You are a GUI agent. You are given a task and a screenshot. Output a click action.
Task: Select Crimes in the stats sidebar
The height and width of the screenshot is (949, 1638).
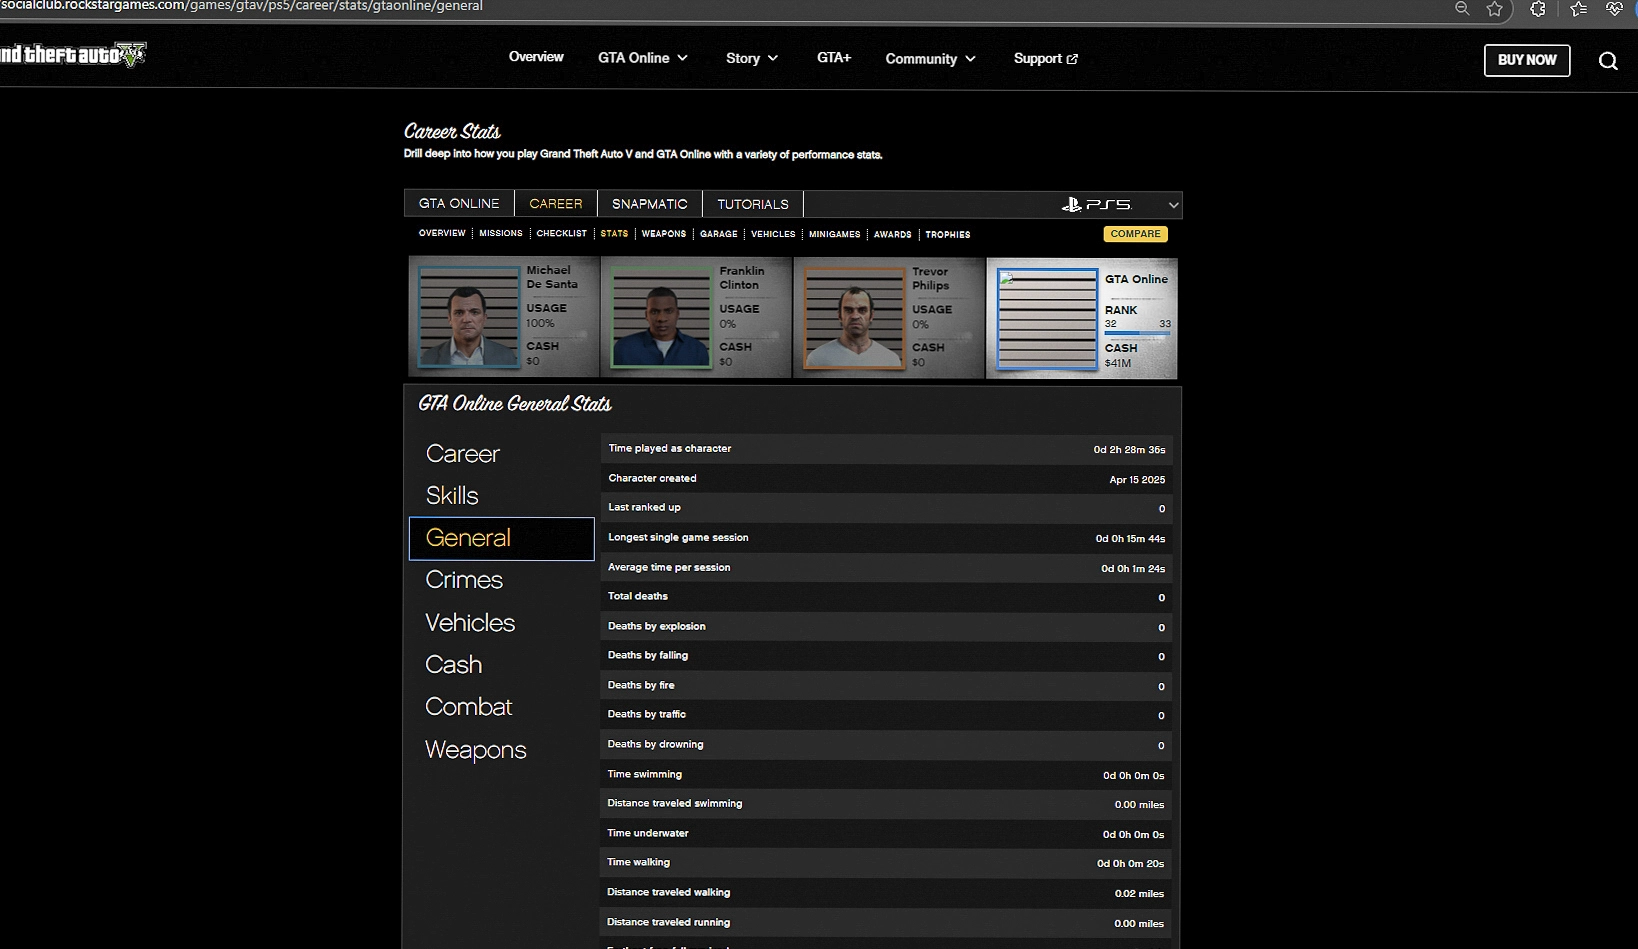coord(464,580)
